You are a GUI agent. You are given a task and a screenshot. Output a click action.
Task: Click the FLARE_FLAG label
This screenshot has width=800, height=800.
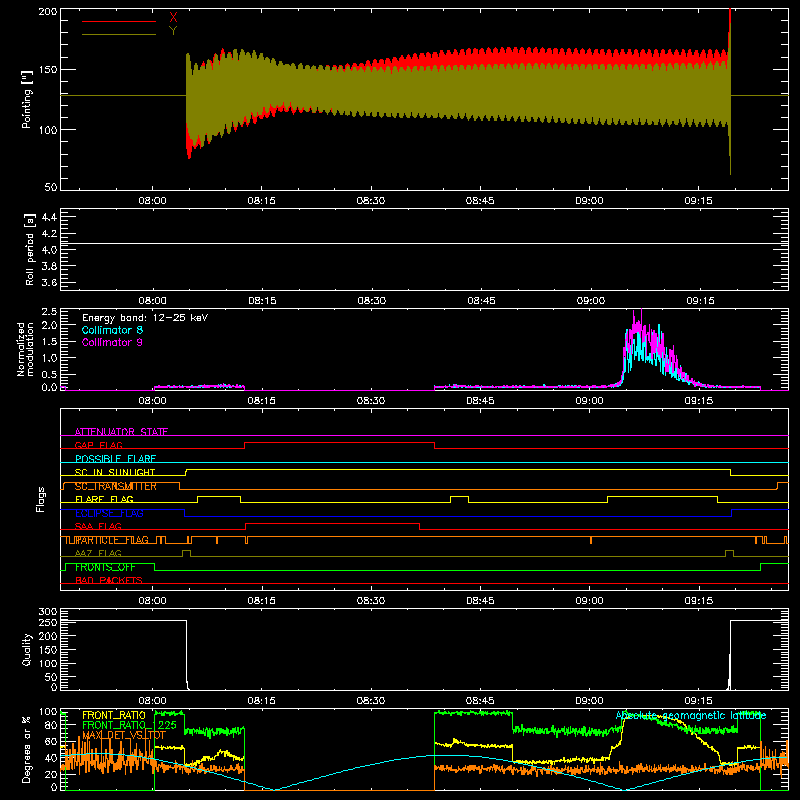tap(104, 499)
